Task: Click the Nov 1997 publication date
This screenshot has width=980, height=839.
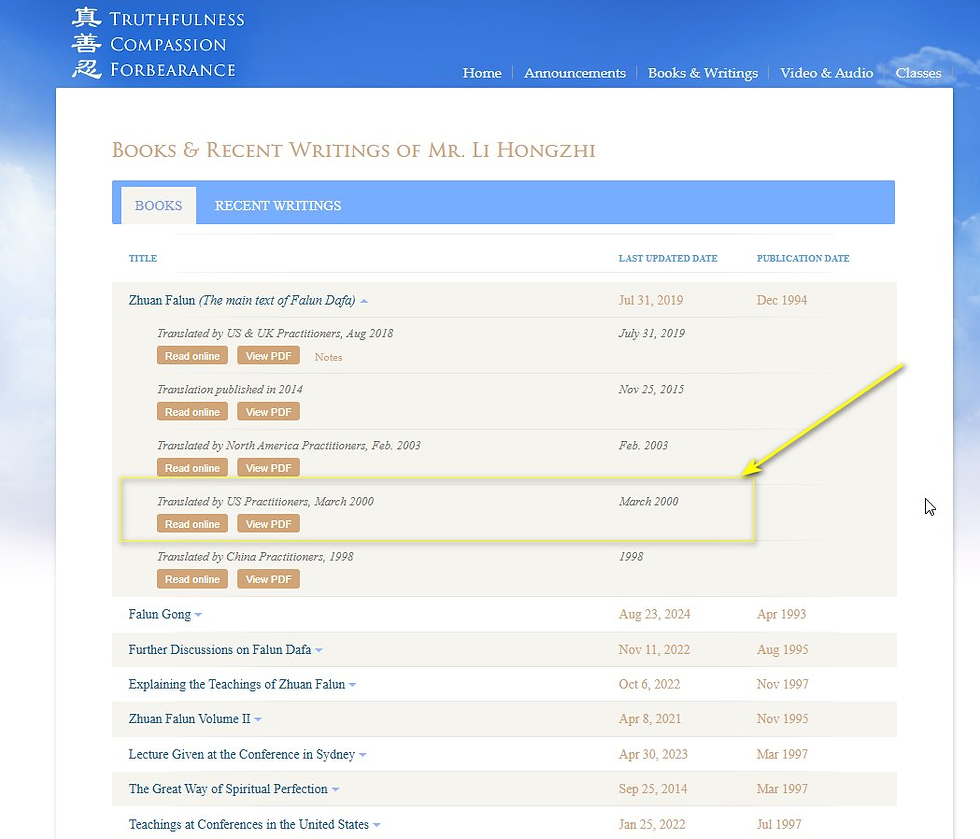Action: [x=782, y=684]
